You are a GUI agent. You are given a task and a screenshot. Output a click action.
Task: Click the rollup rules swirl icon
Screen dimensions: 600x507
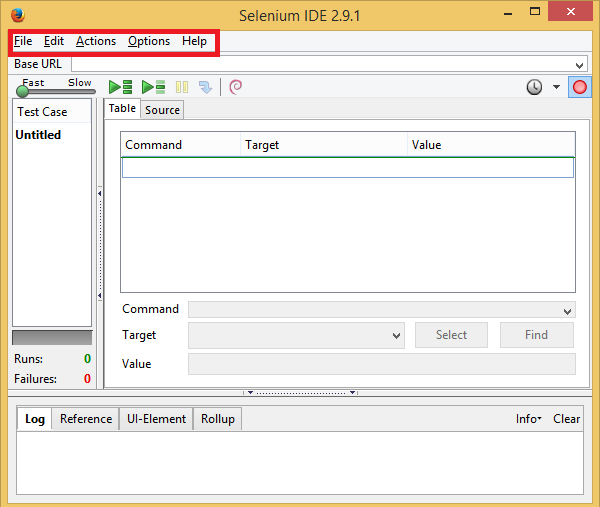click(x=236, y=87)
